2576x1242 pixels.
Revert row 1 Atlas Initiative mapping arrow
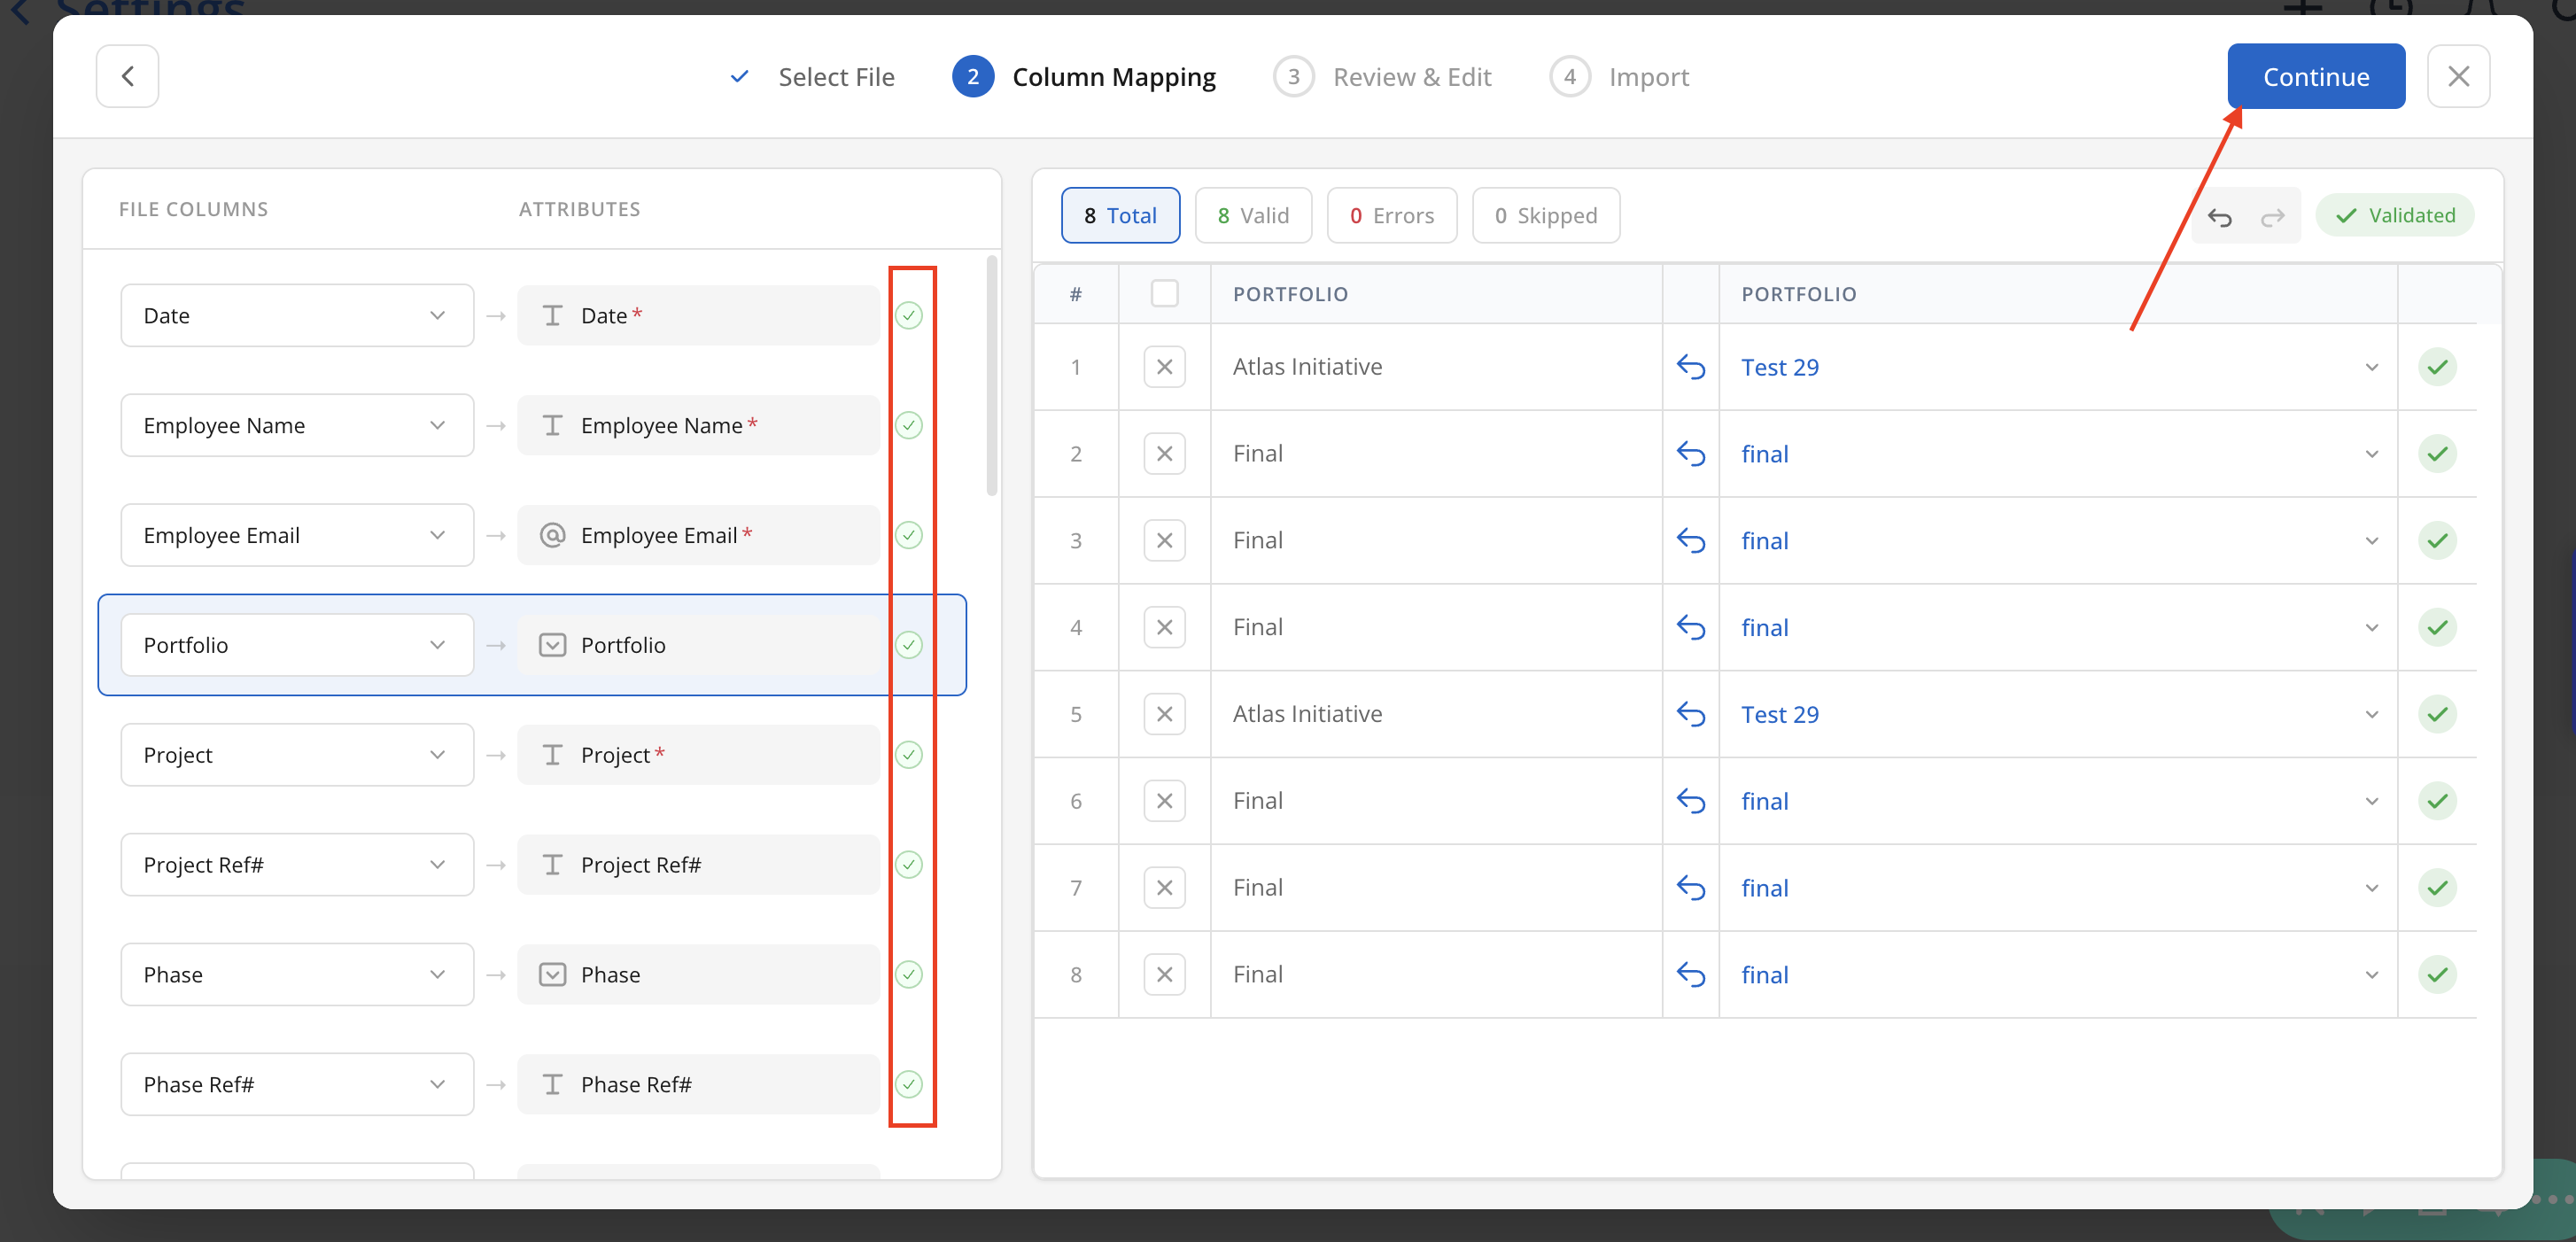pos(1690,367)
